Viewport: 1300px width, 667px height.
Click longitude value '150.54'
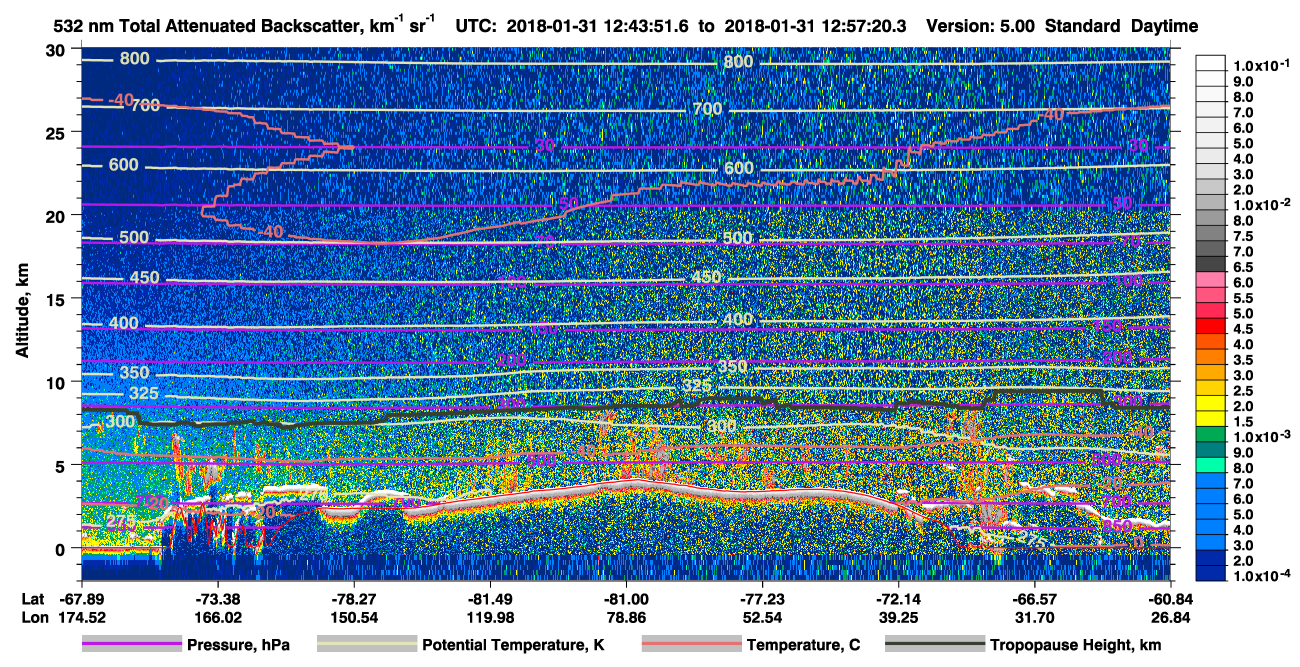tap(354, 617)
